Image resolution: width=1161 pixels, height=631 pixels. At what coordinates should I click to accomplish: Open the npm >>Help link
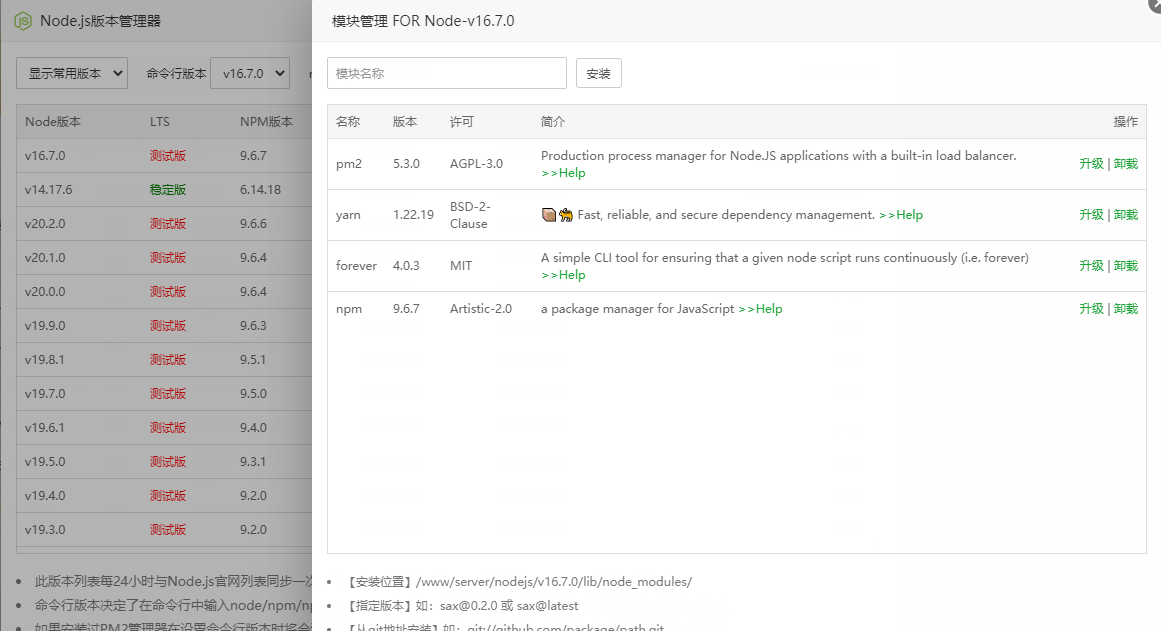[x=760, y=309]
